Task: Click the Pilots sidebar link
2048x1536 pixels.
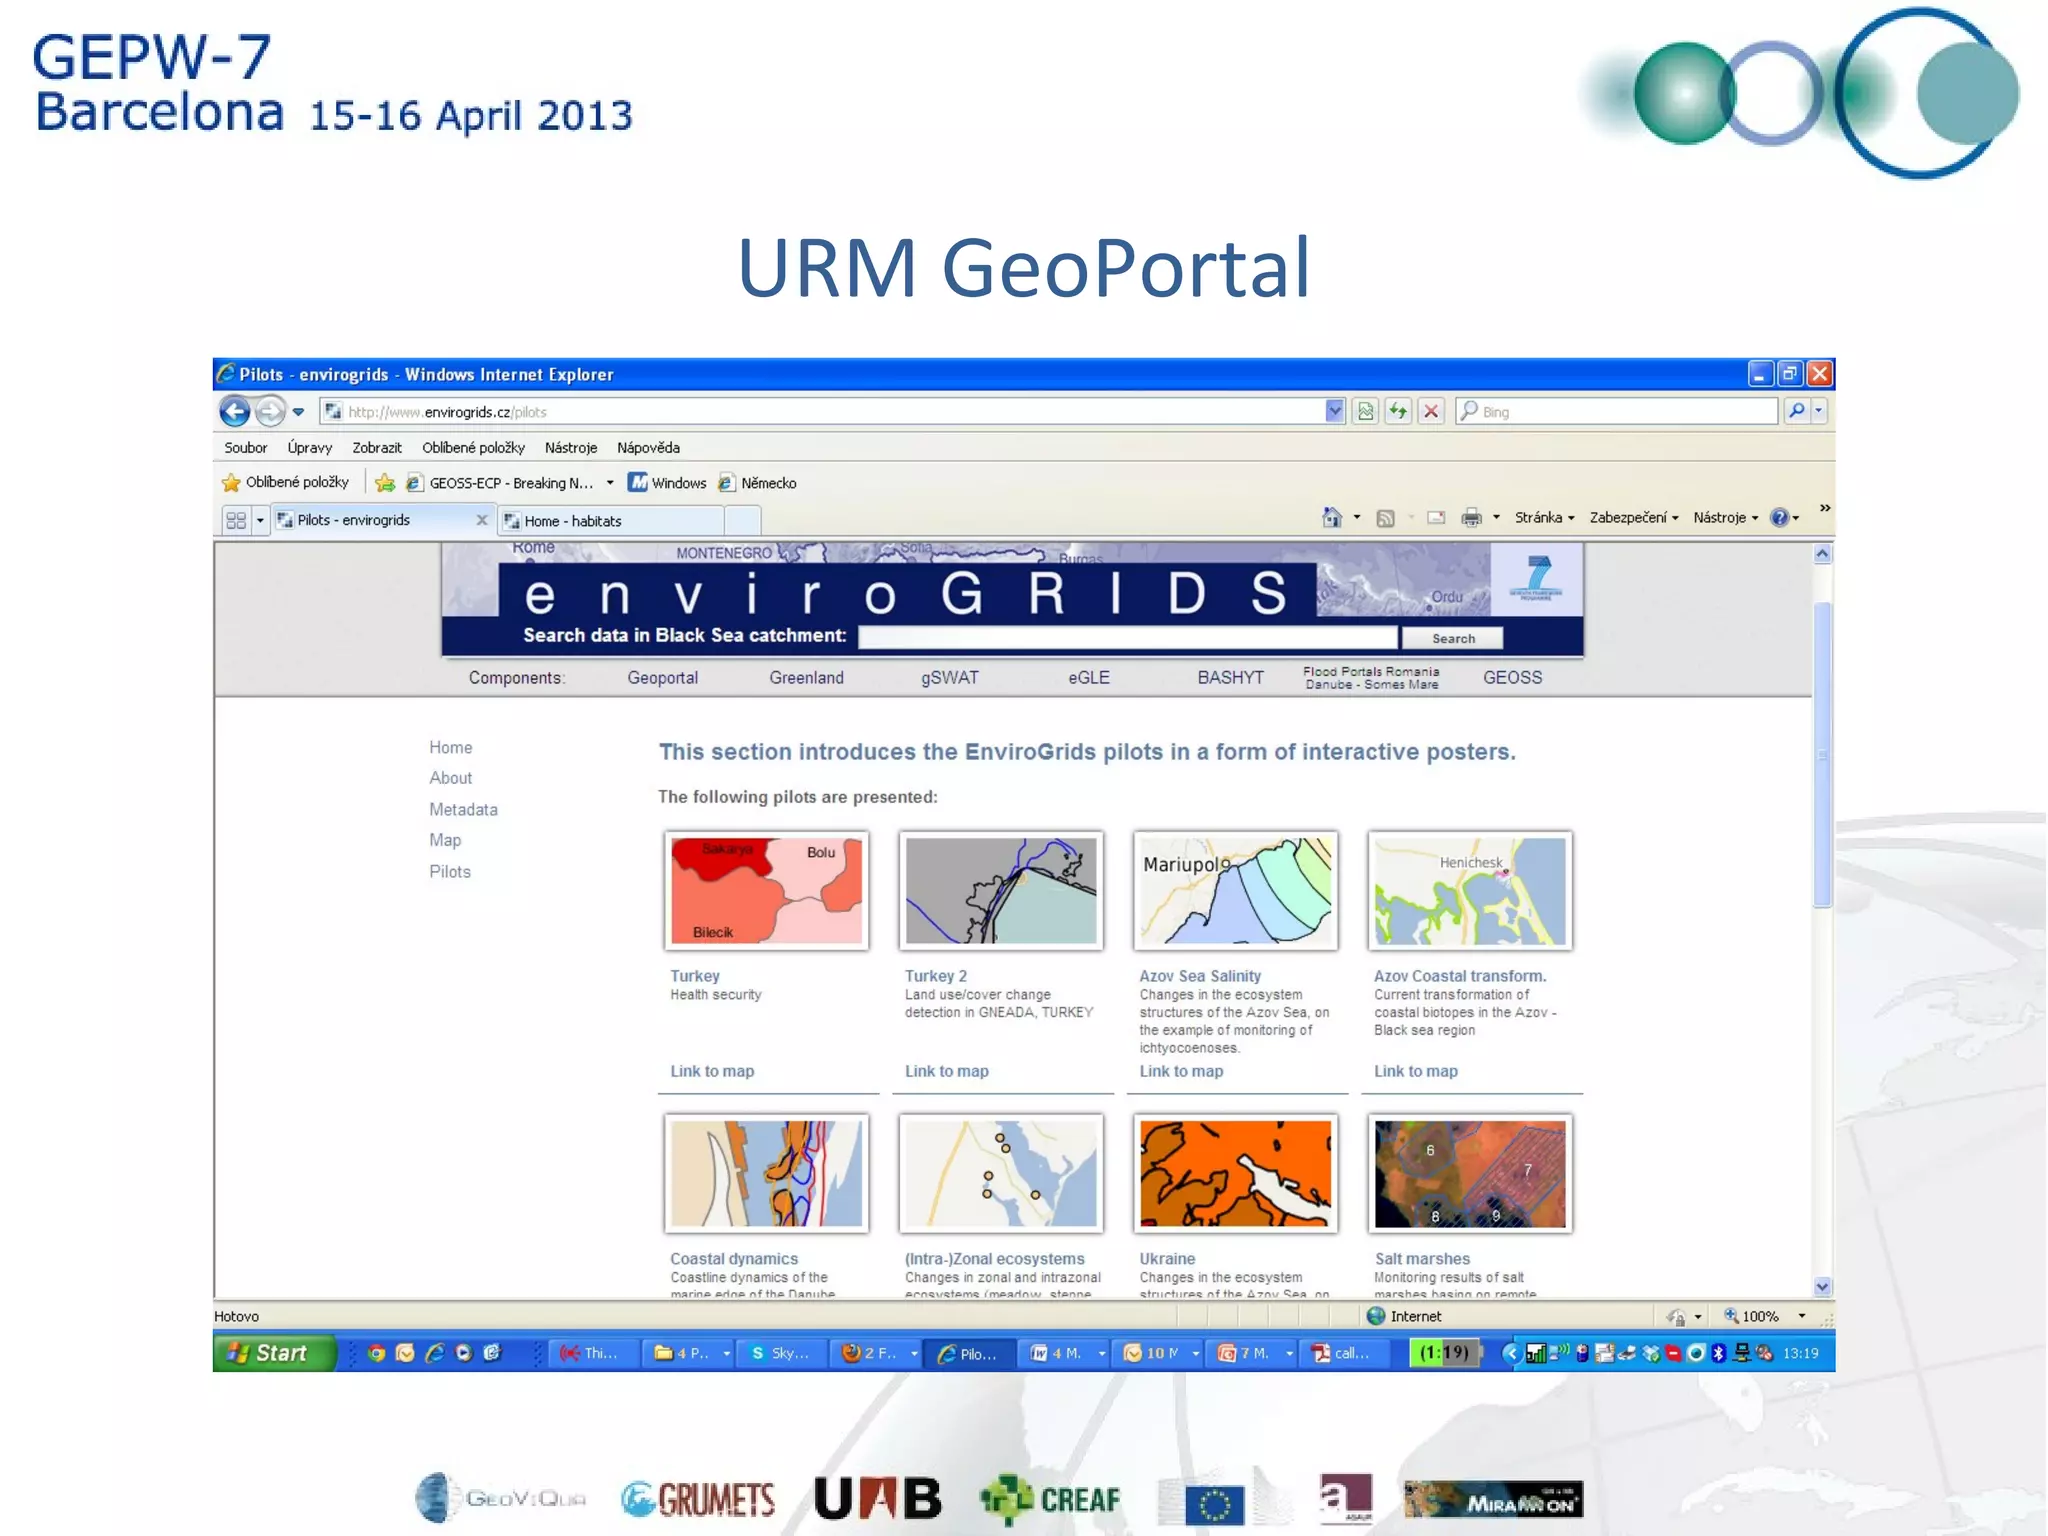Action: click(x=449, y=872)
